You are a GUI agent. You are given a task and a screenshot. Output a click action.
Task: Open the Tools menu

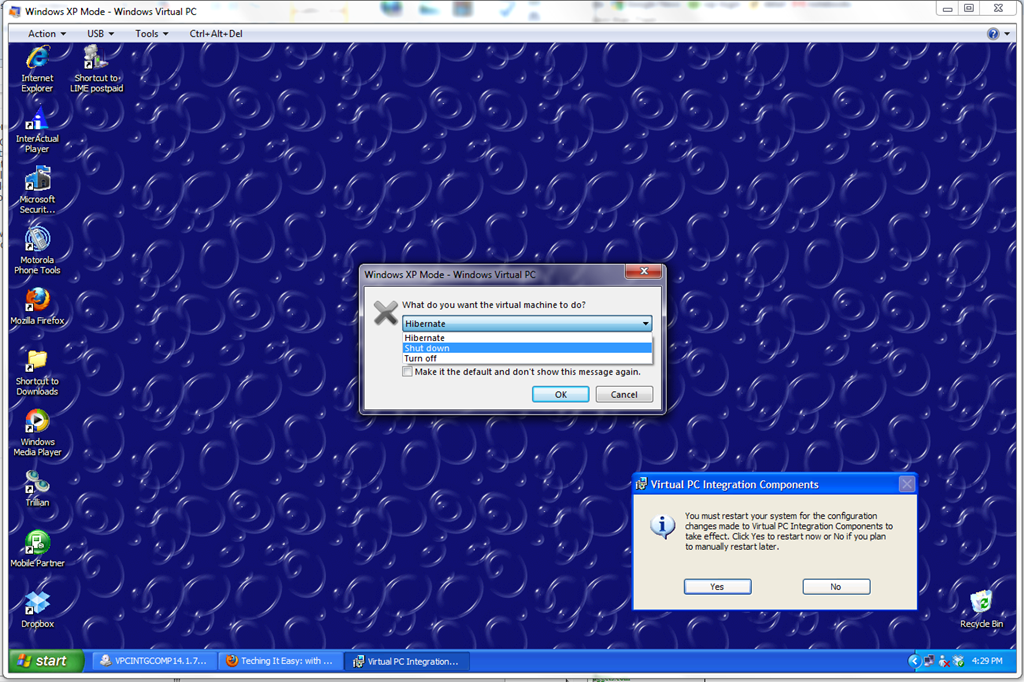(x=152, y=34)
